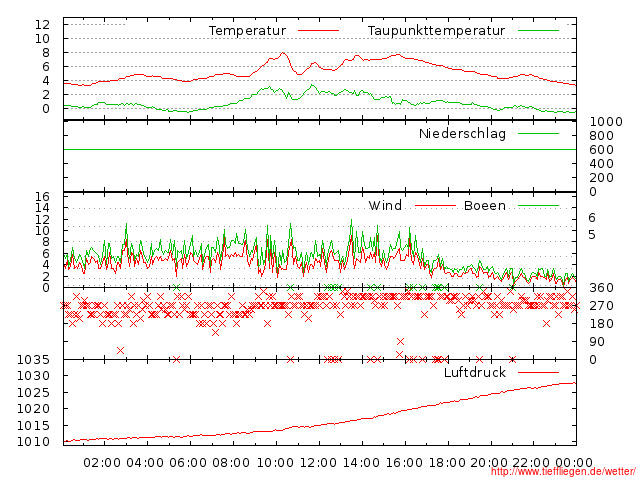Click the green Taupunkttemperatur legend line sample
The height and width of the screenshot is (480, 640).
[538, 31]
